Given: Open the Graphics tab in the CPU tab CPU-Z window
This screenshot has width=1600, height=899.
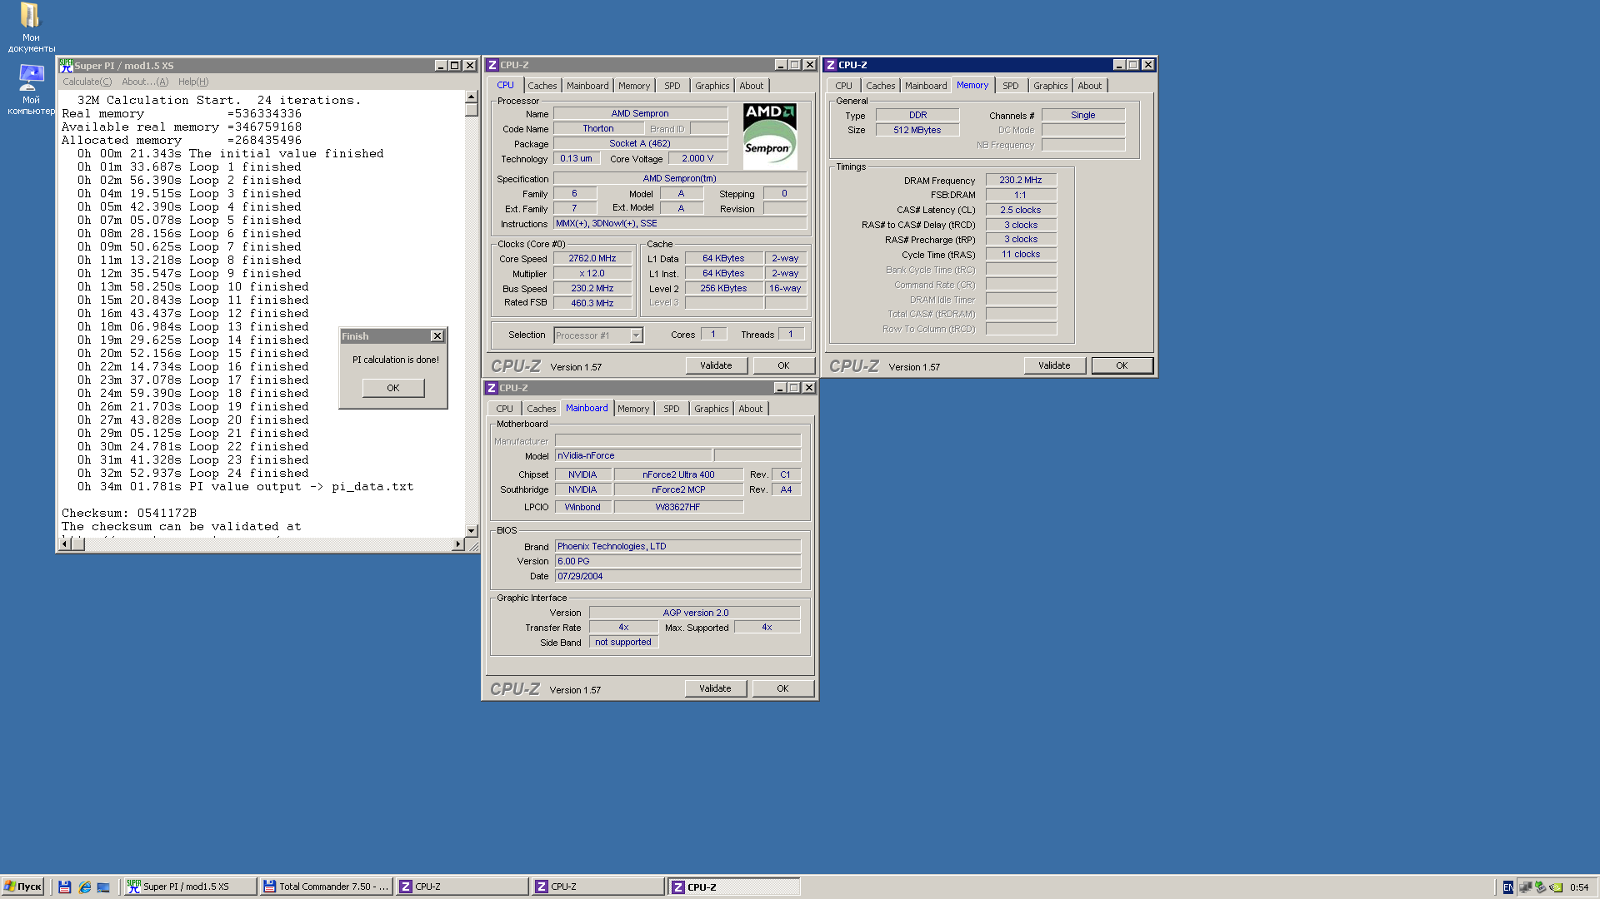Looking at the screenshot, I should tap(712, 86).
